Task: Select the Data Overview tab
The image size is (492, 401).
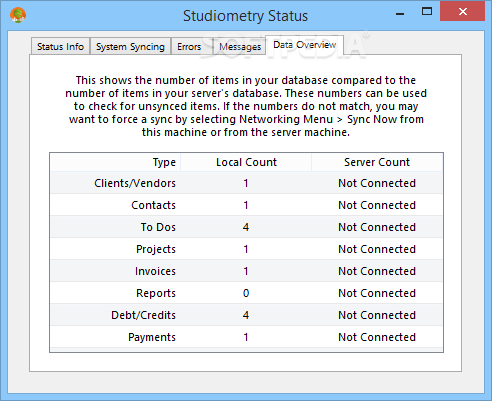Action: (x=304, y=45)
